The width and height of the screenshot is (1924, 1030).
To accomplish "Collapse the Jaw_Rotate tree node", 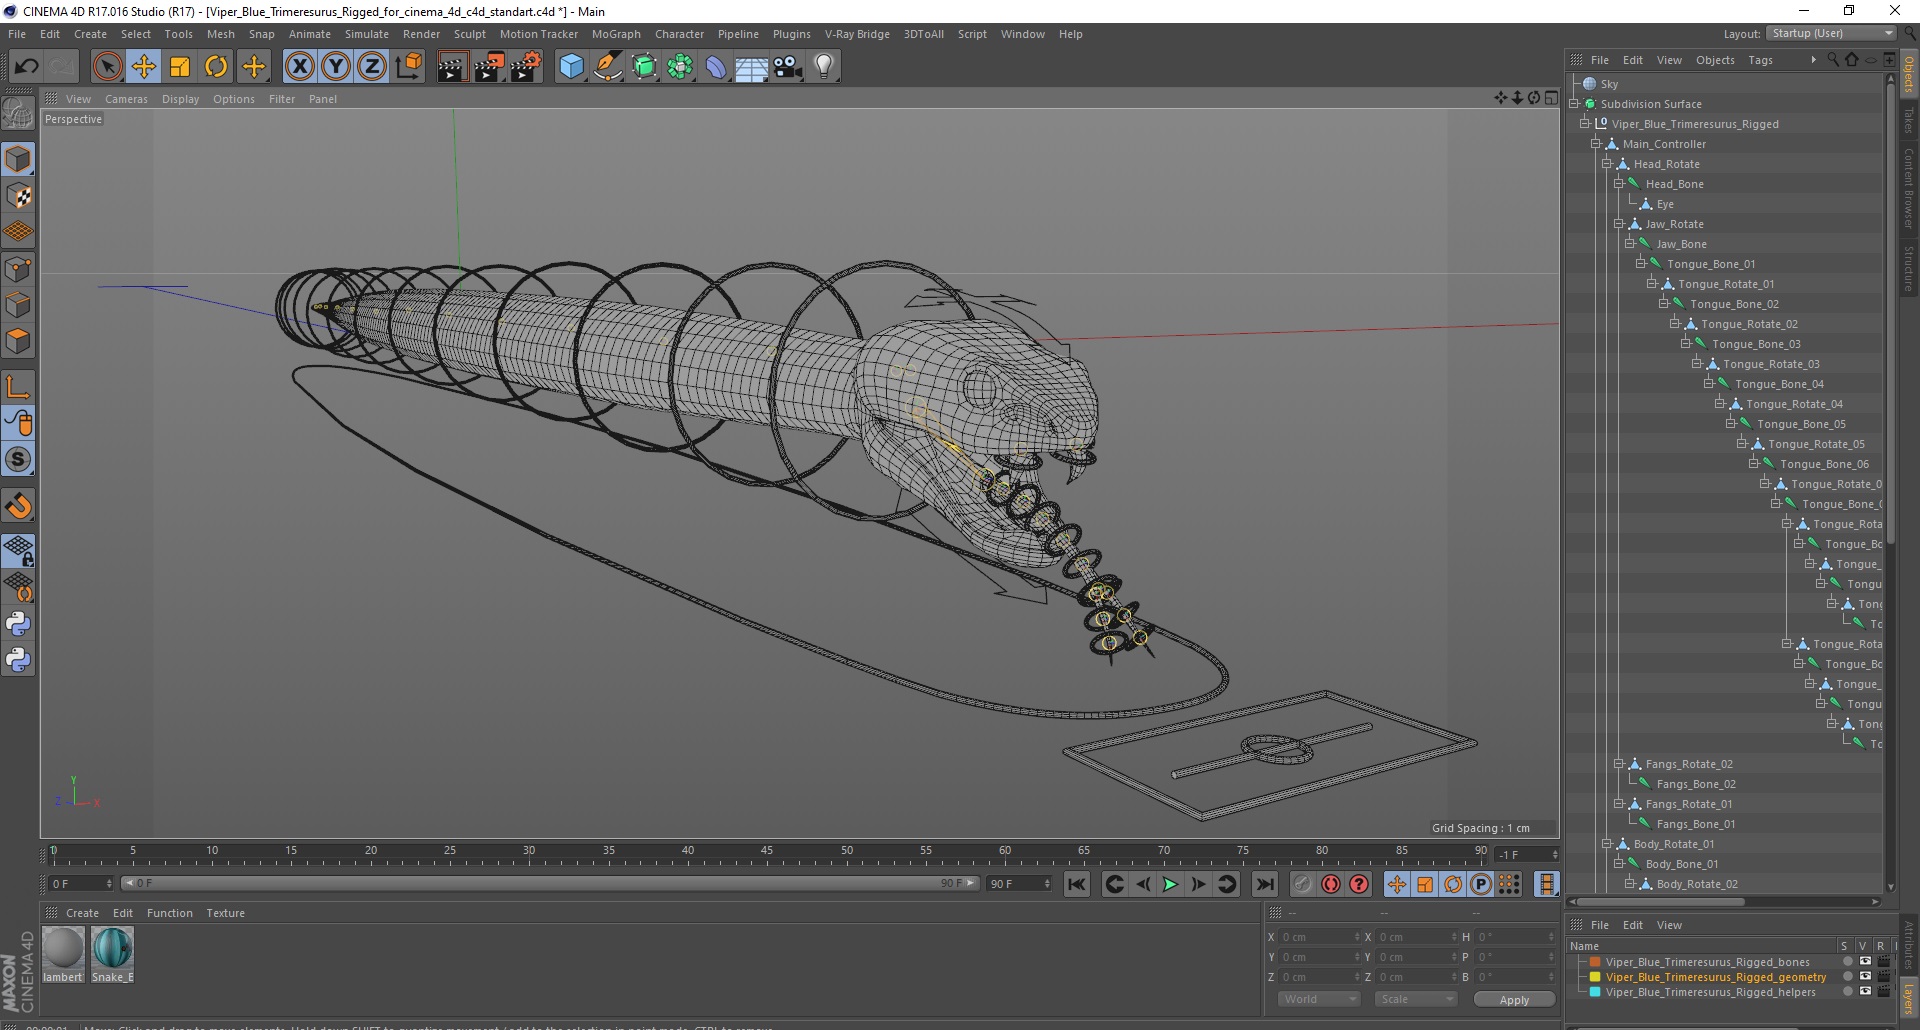I will pos(1619,224).
